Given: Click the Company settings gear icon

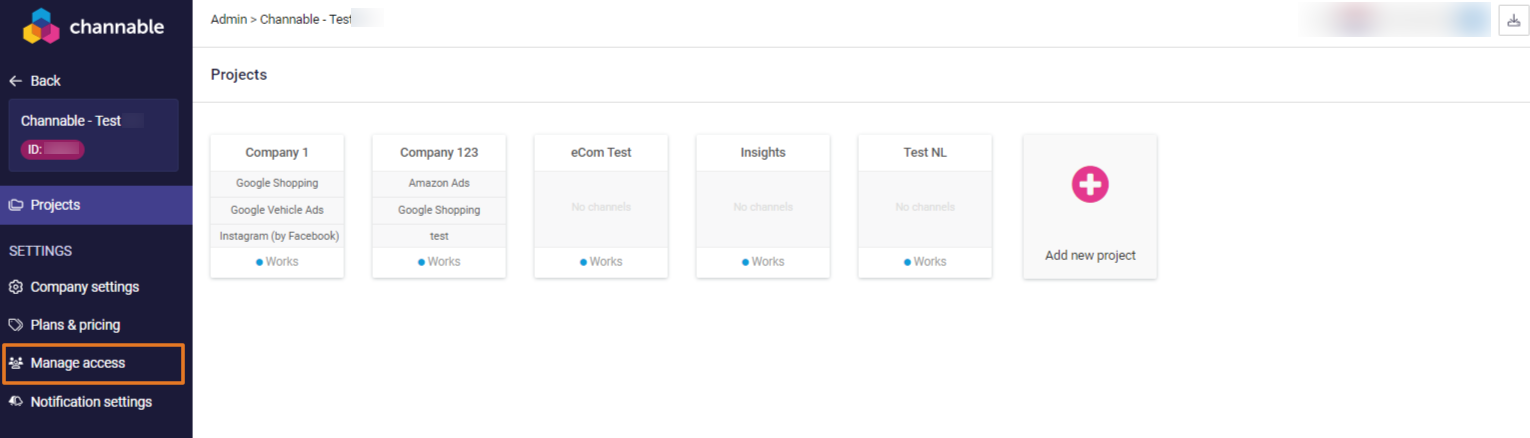Looking at the screenshot, I should coord(16,287).
